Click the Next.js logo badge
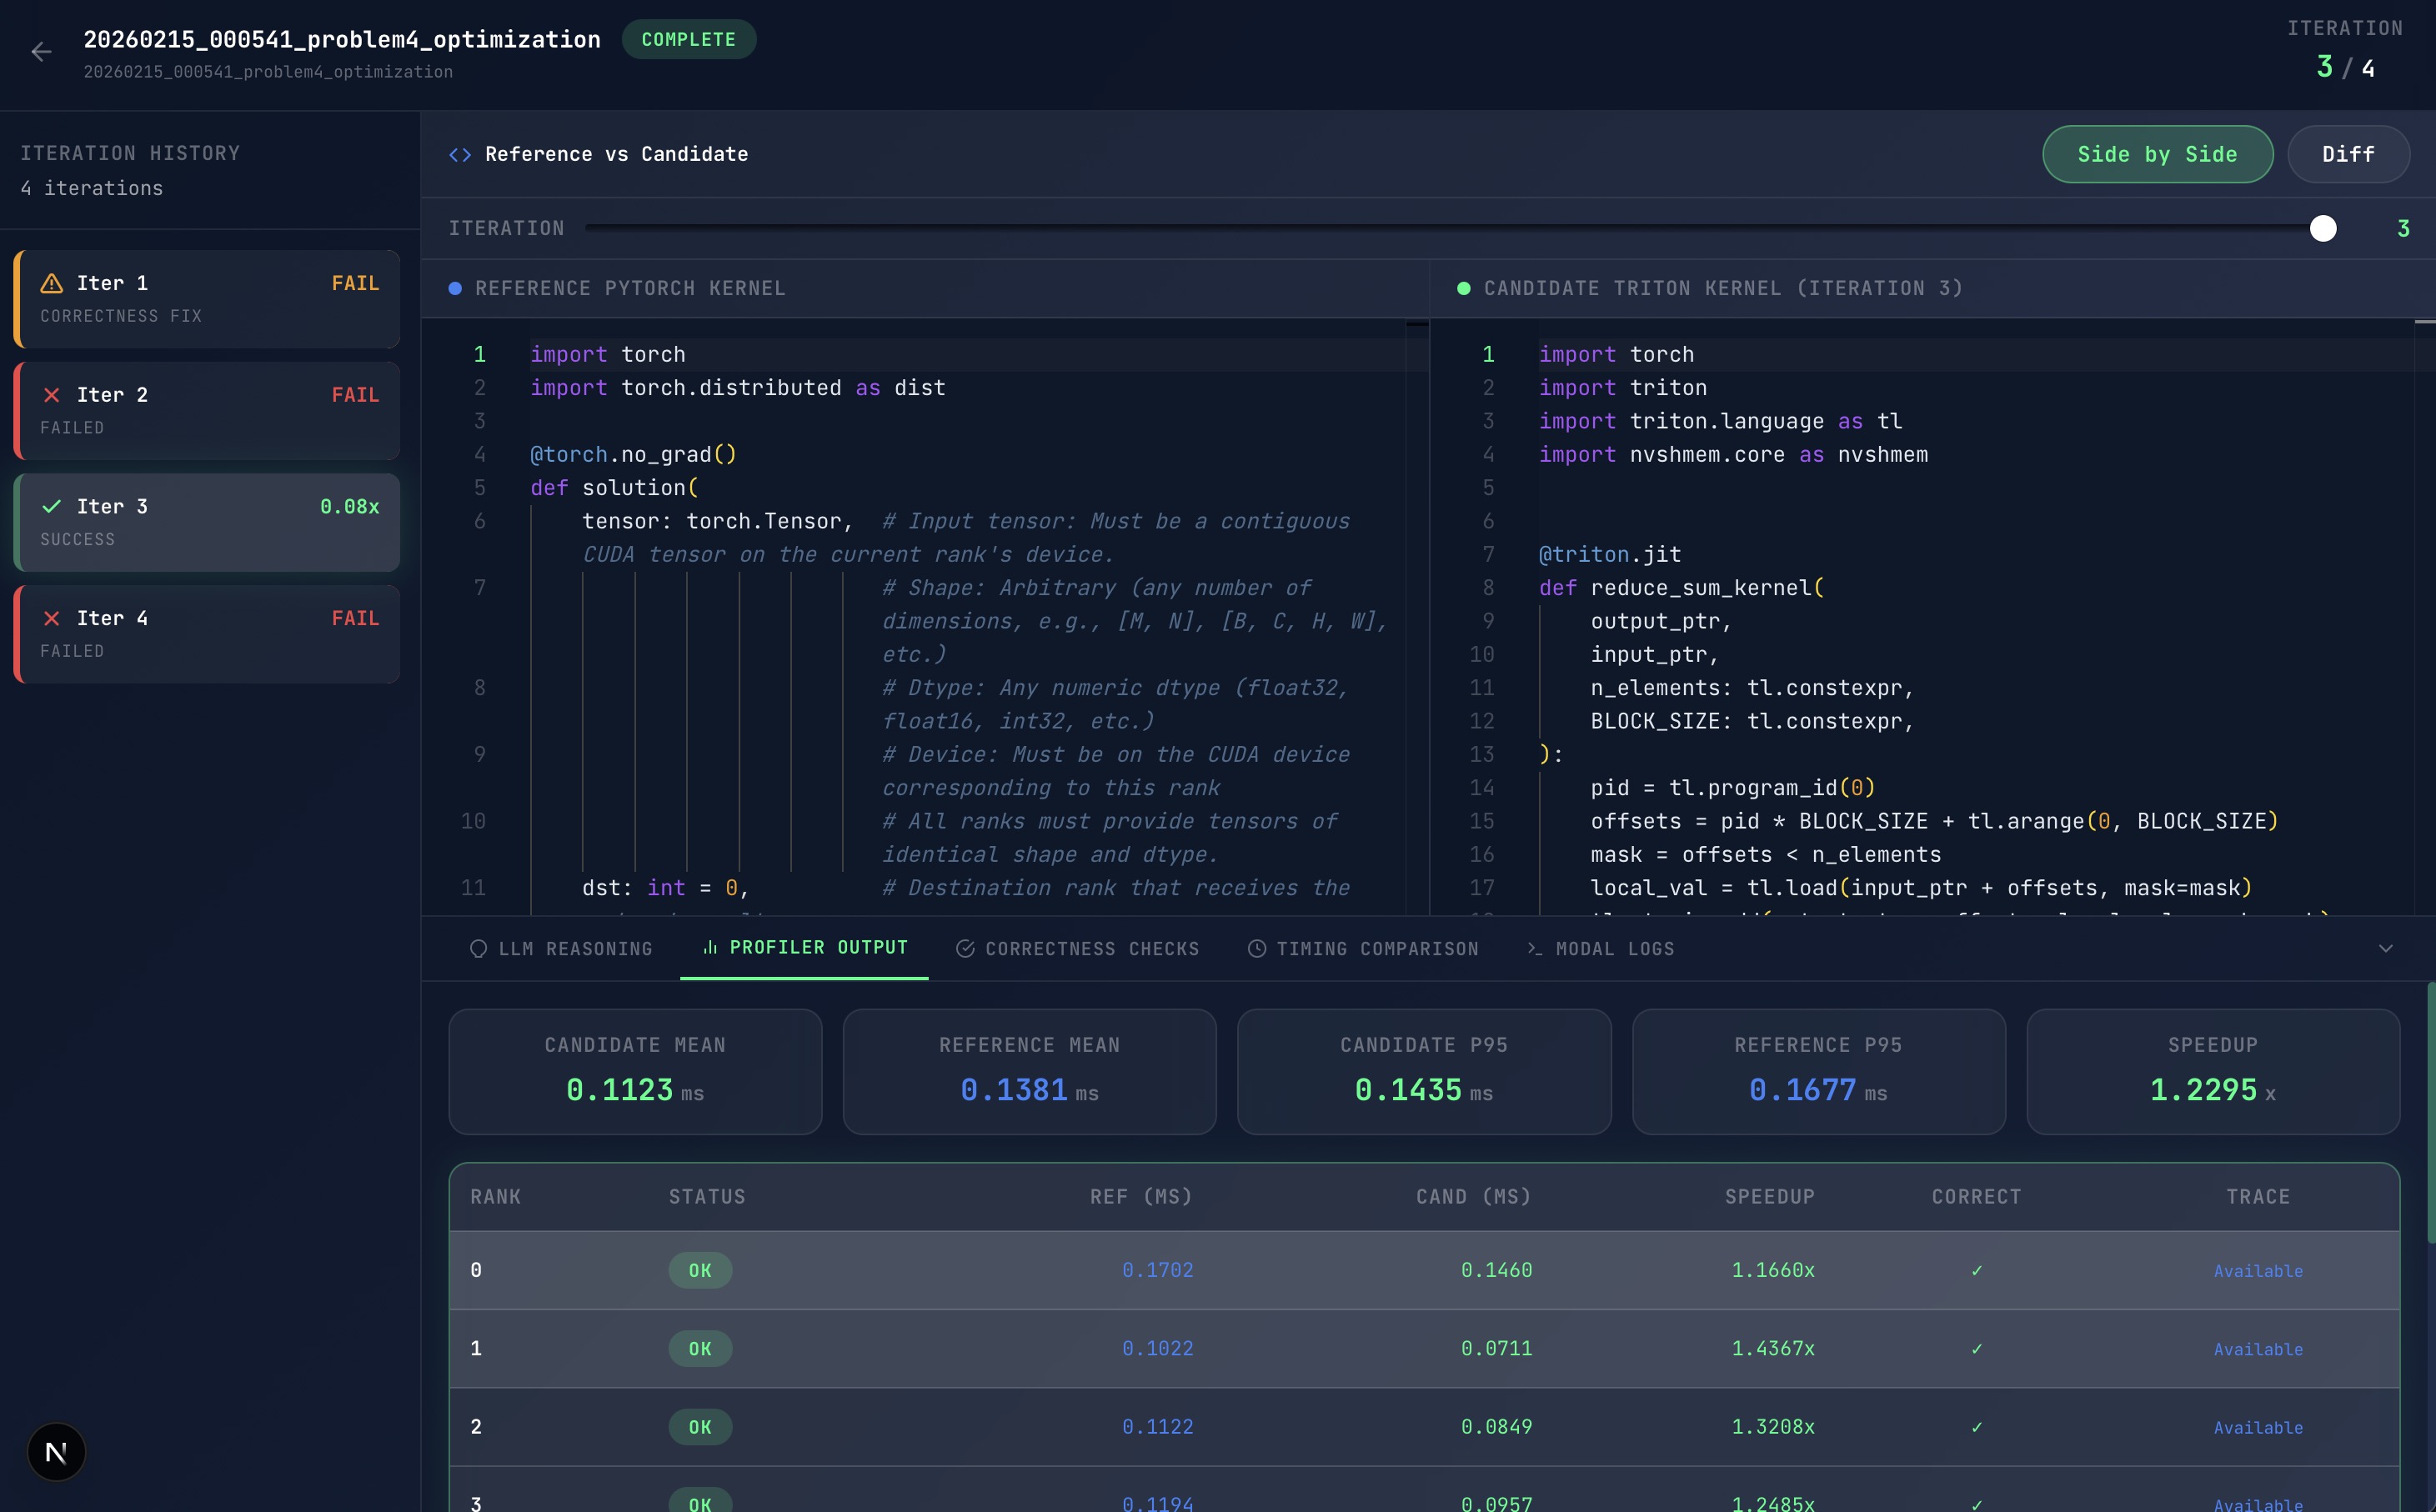 click(x=56, y=1452)
